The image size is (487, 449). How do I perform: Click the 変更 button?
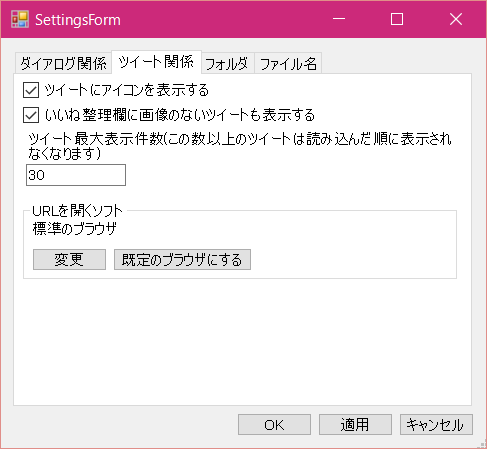pyautogui.click(x=69, y=259)
